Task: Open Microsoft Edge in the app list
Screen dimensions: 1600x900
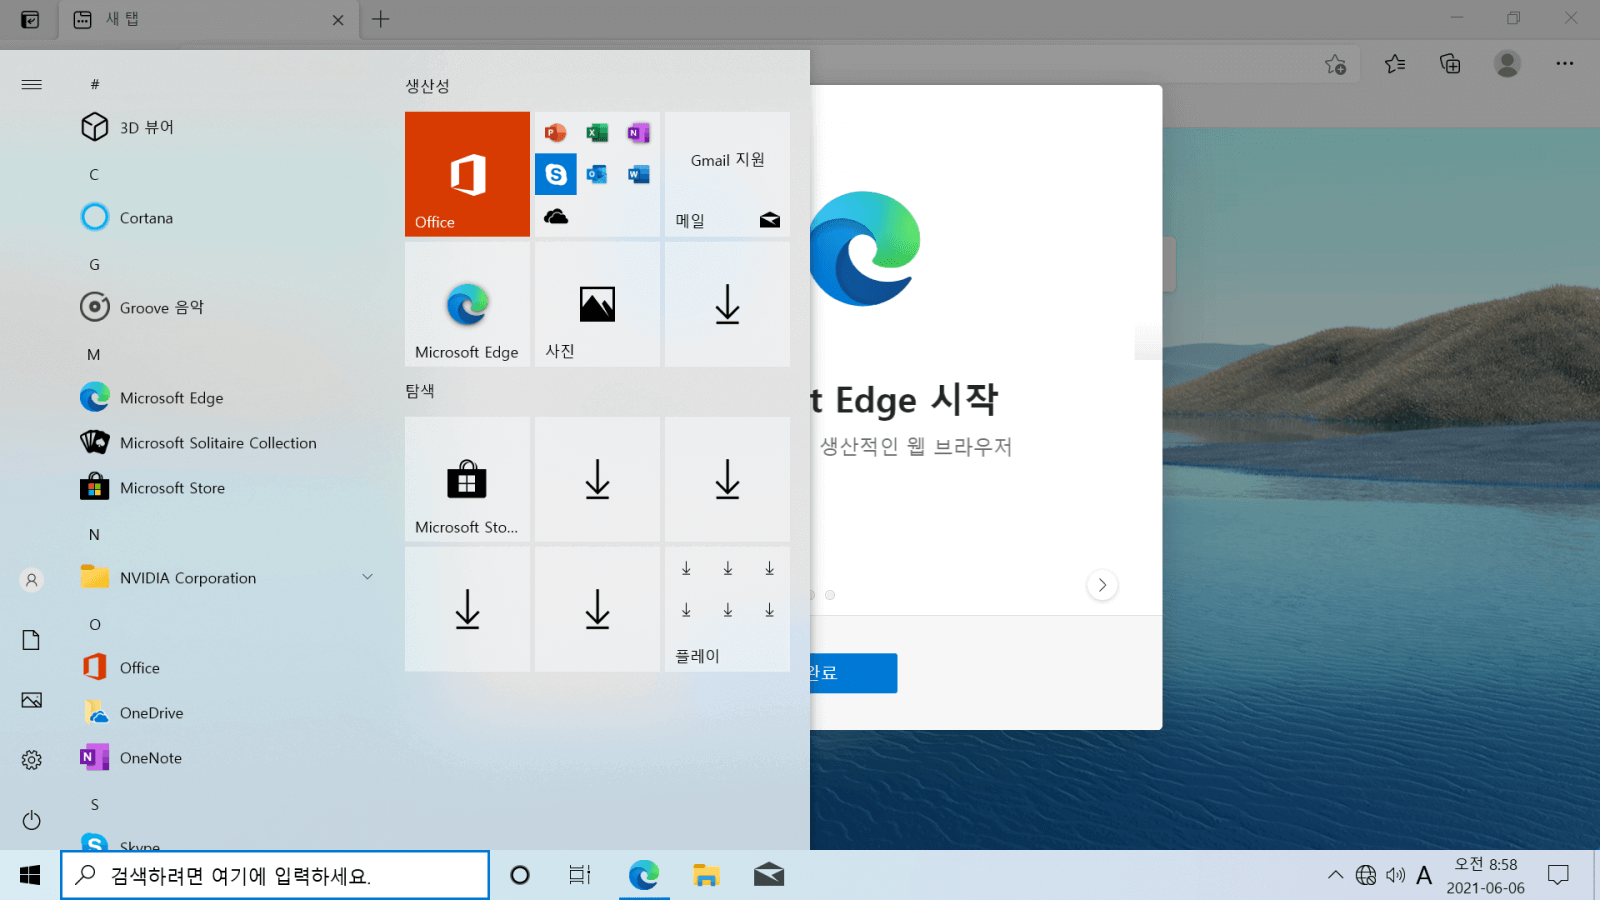Action: pos(230,397)
